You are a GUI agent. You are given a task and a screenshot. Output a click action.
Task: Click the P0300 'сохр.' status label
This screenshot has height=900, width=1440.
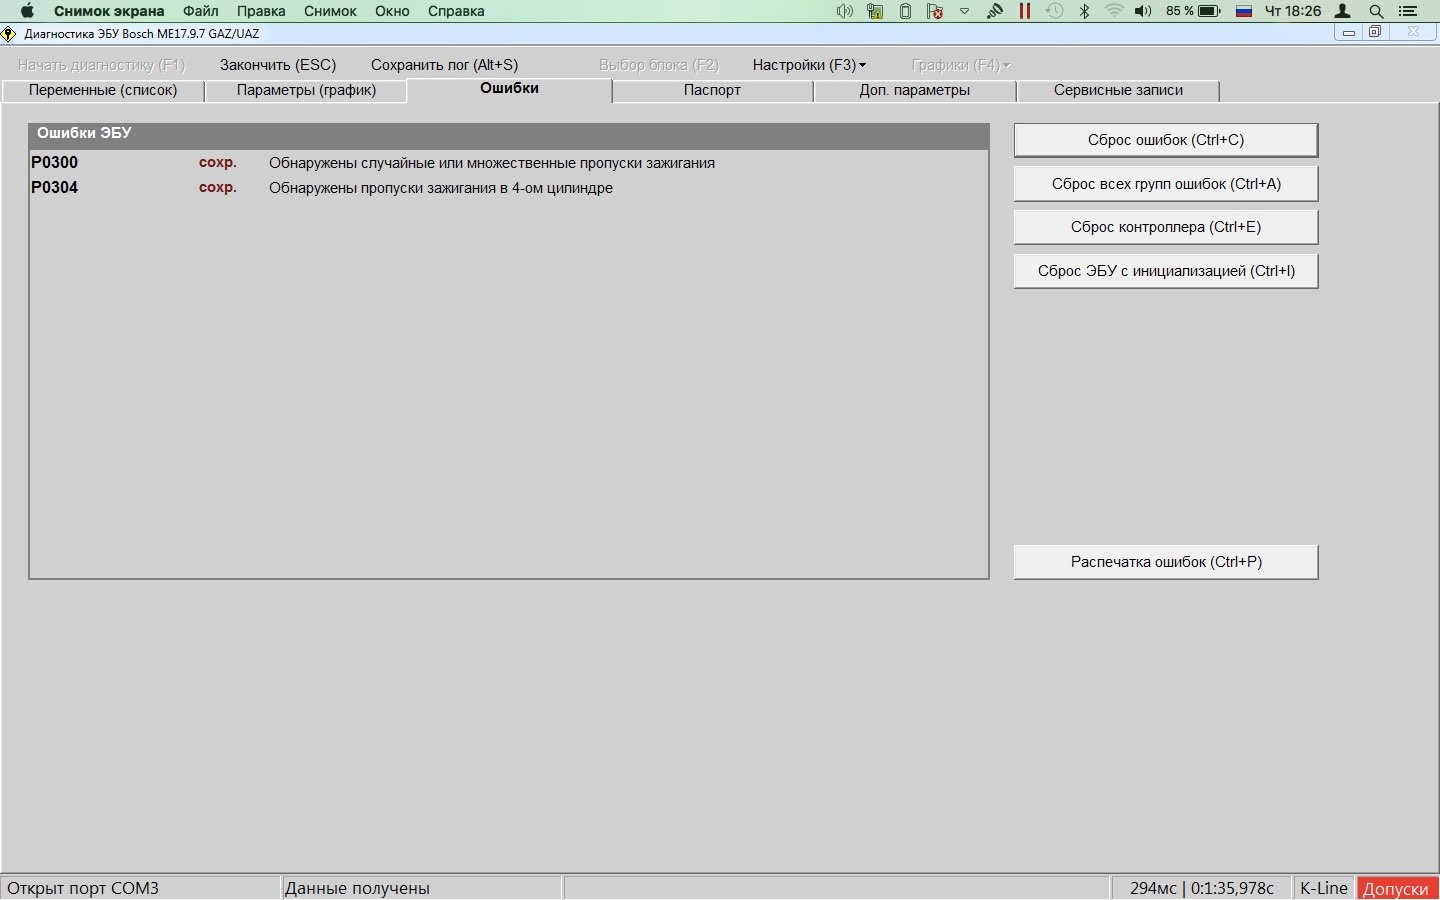pos(218,162)
